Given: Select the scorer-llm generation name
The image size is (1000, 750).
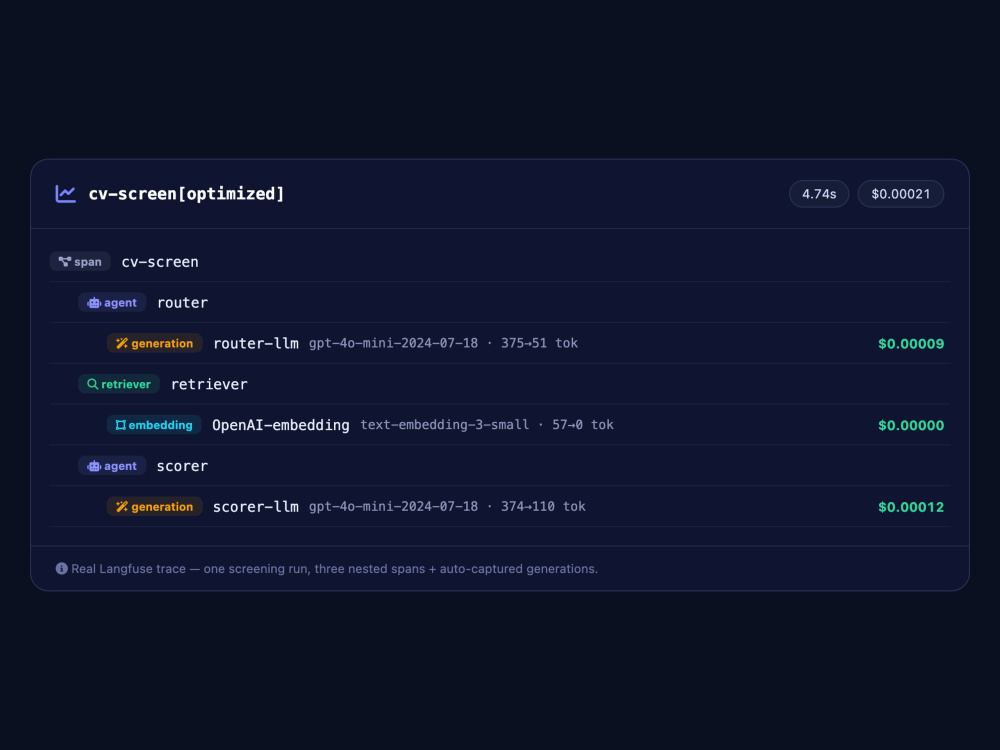Looking at the screenshot, I should [x=255, y=506].
